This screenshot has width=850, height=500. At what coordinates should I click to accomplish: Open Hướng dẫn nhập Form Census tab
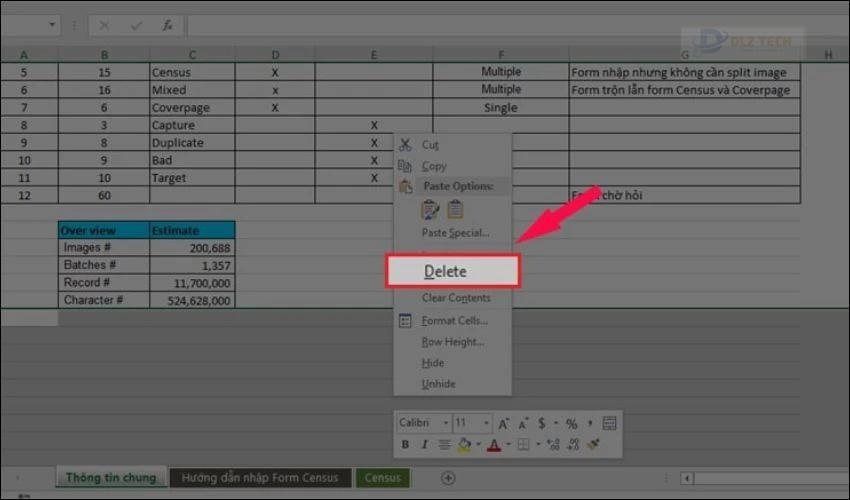coord(260,478)
